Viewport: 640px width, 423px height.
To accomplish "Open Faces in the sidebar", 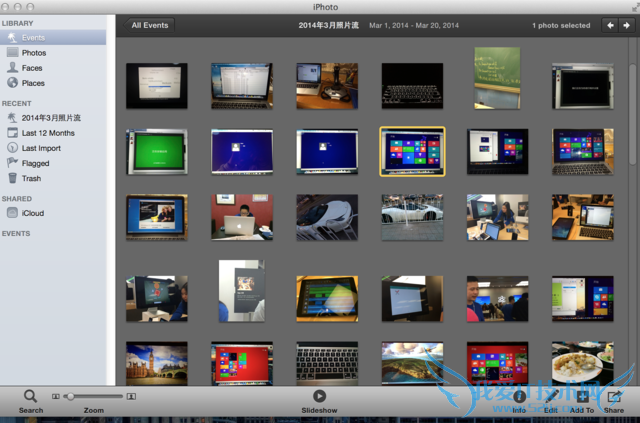I will 32,68.
